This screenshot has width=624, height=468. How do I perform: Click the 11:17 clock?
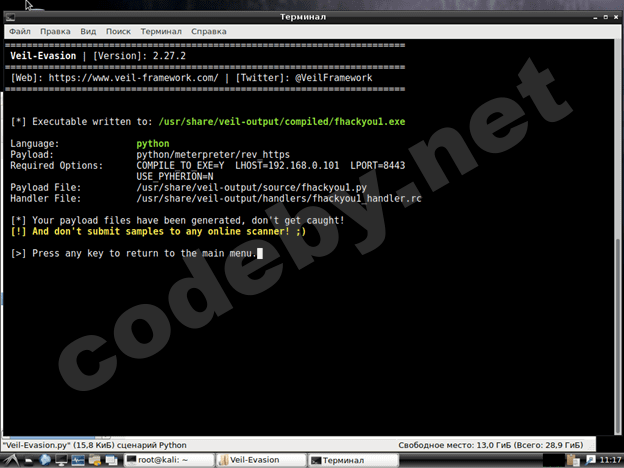[610, 460]
